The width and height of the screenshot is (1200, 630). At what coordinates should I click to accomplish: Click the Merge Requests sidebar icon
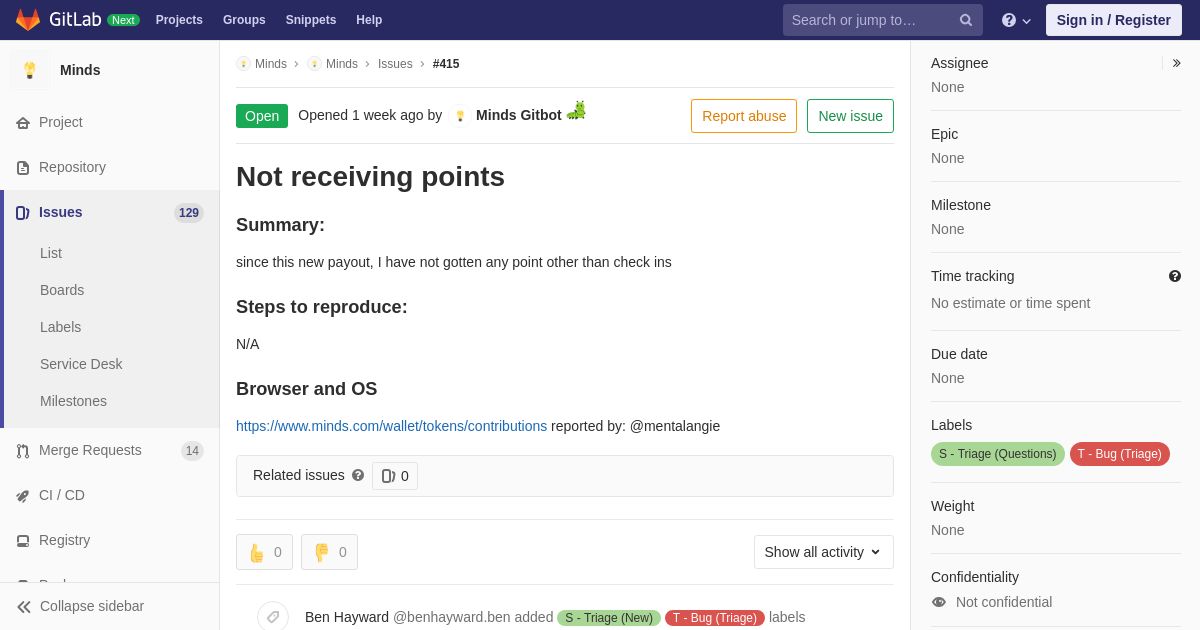pos(23,451)
